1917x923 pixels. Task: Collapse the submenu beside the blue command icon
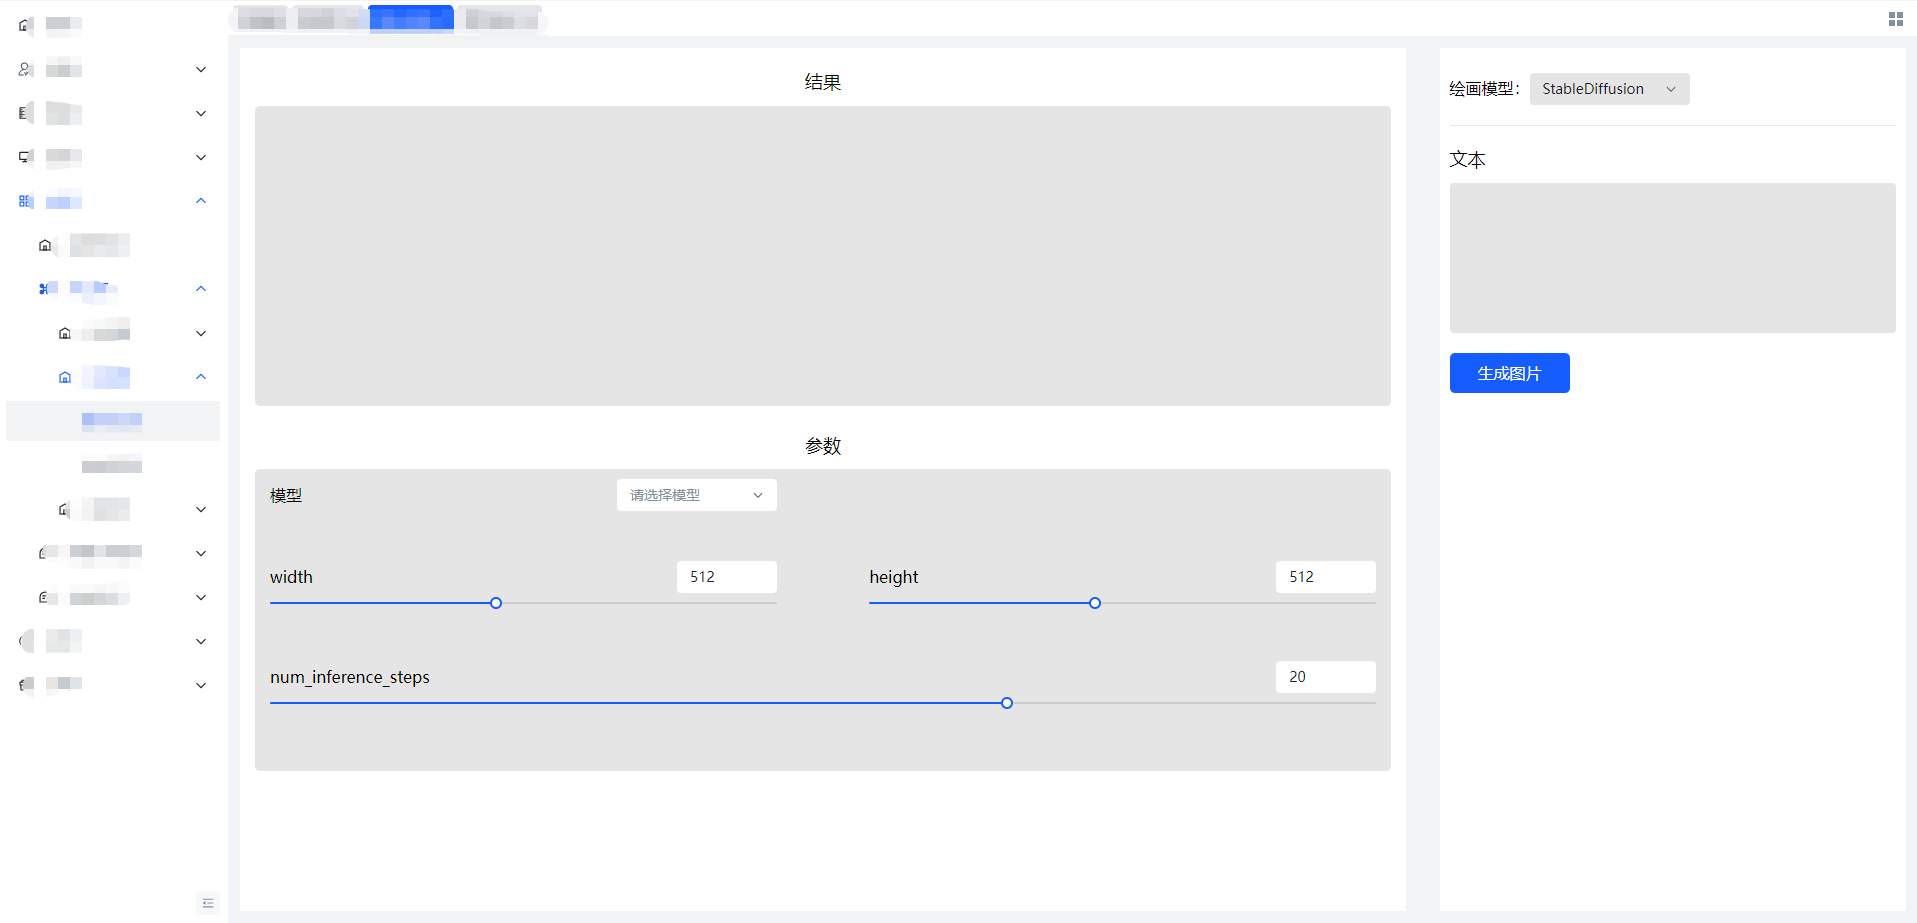point(201,289)
